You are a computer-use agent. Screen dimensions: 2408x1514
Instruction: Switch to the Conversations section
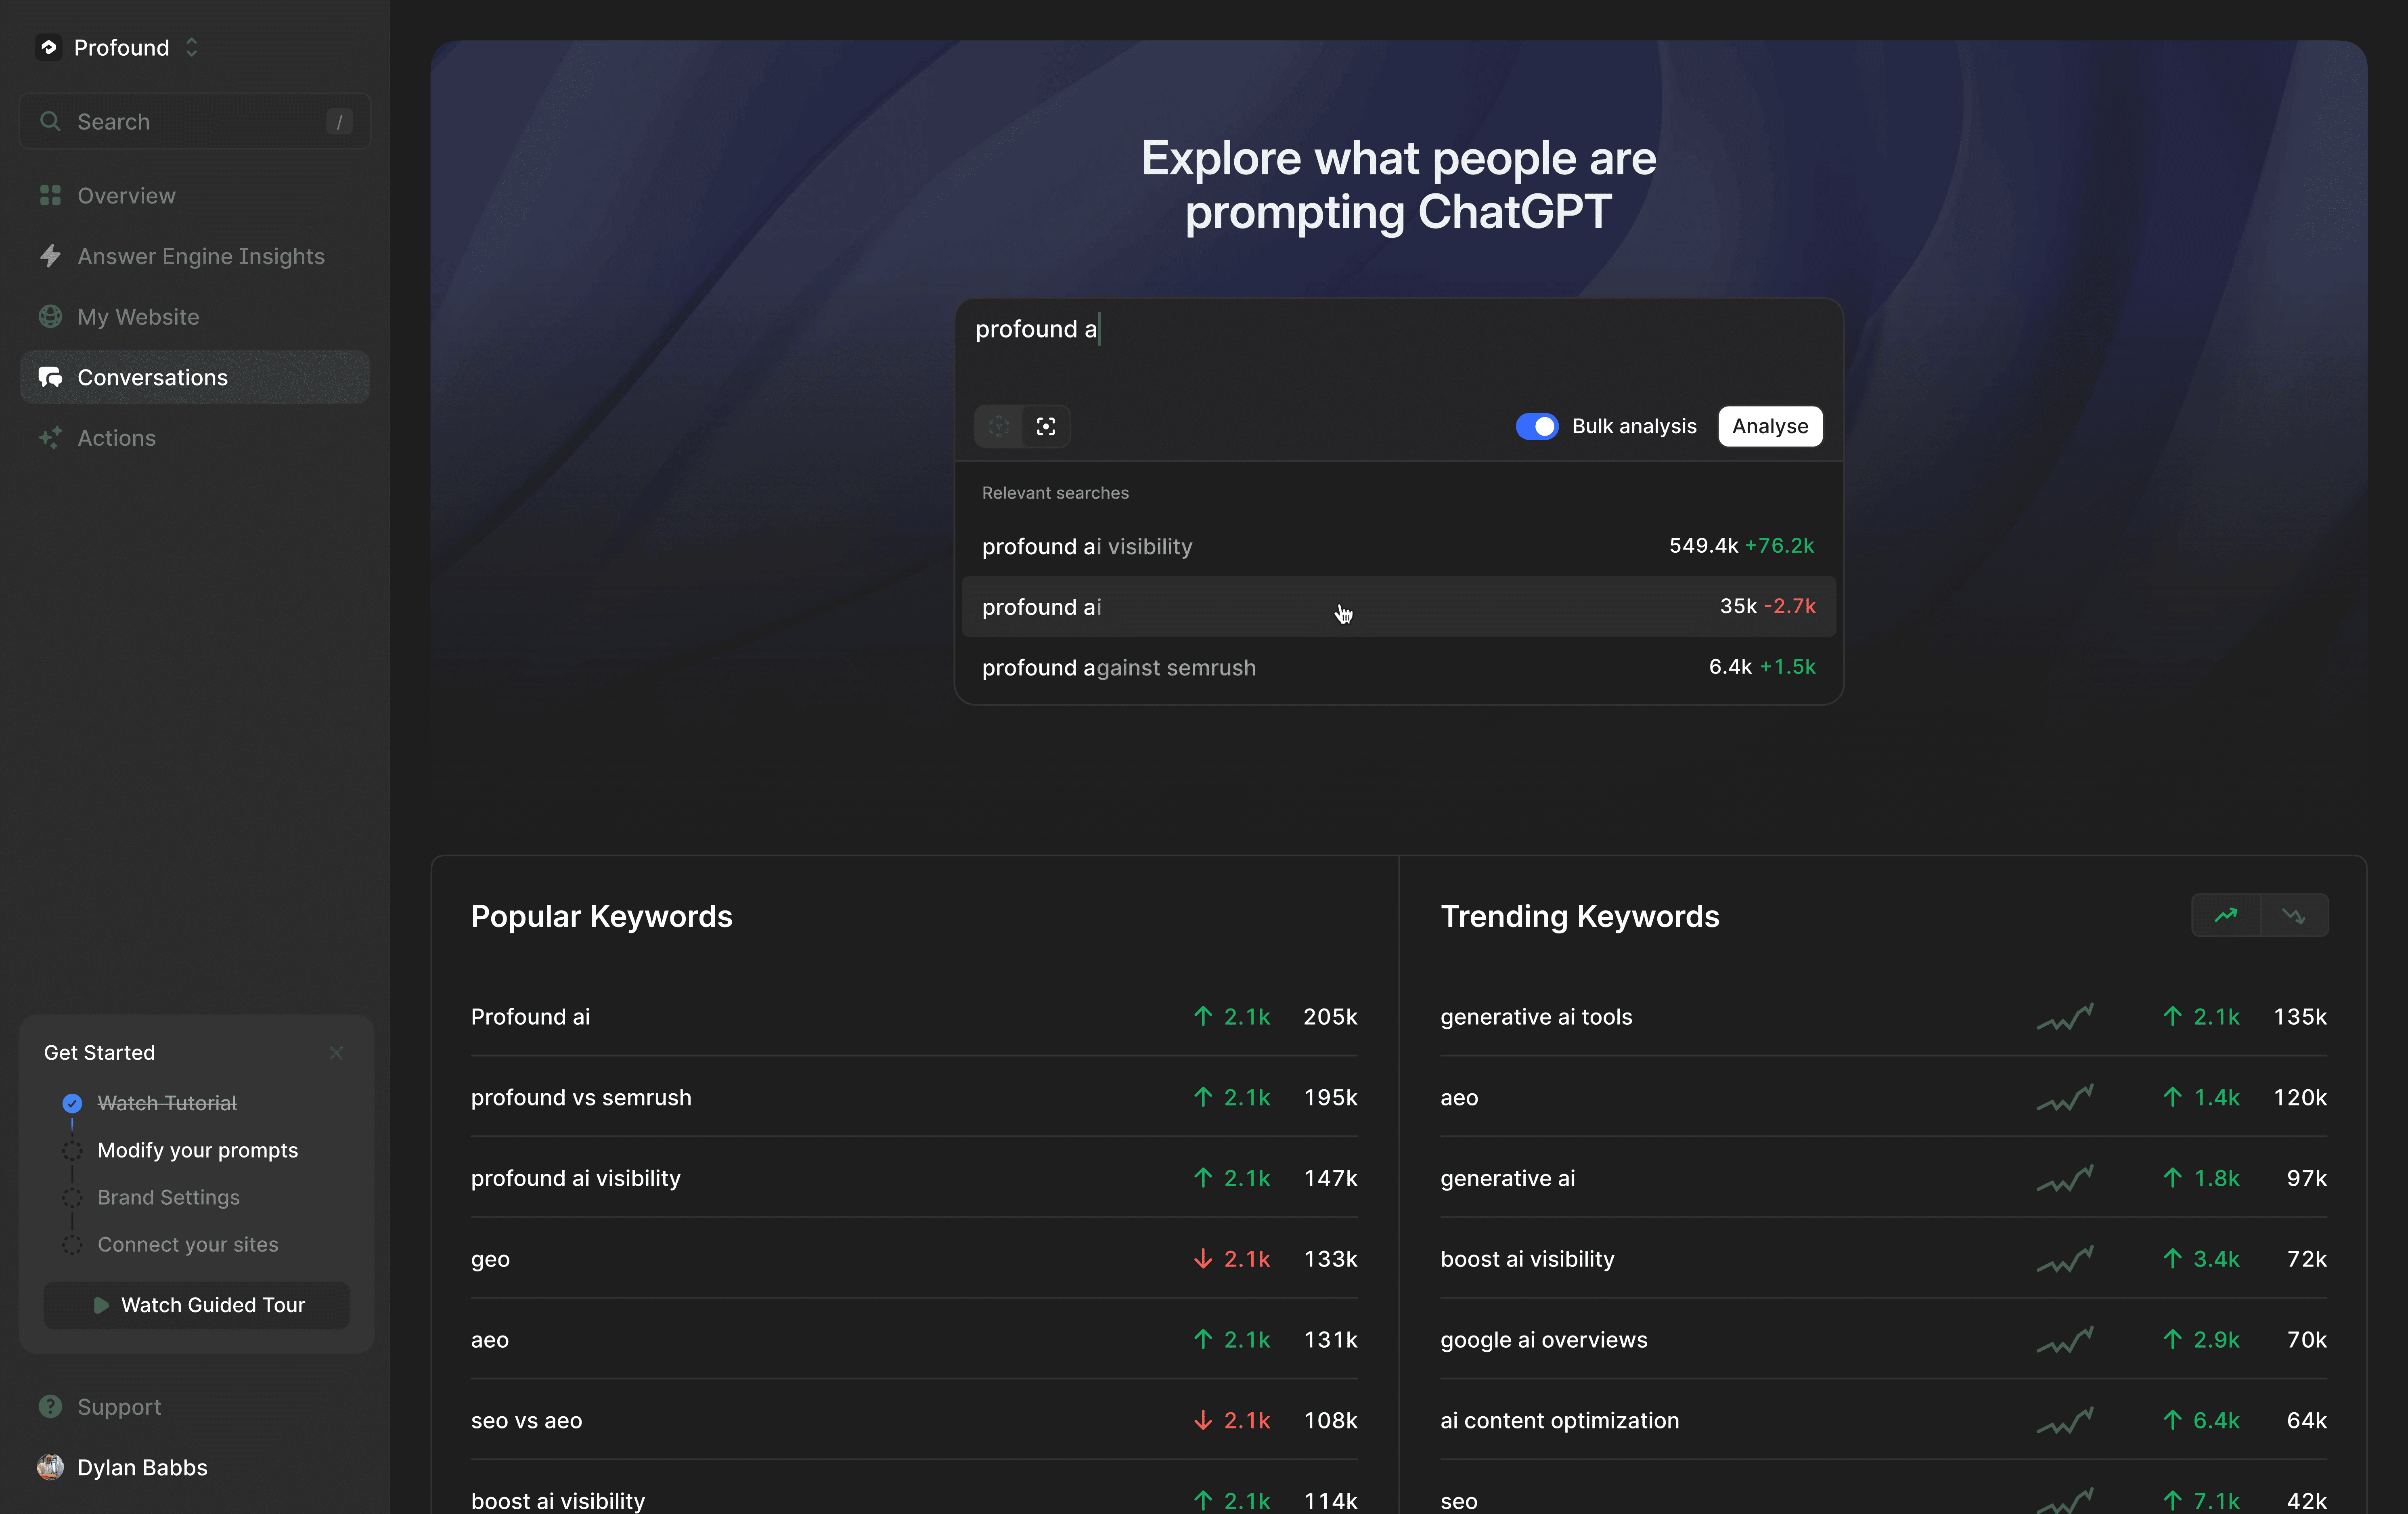click(152, 377)
